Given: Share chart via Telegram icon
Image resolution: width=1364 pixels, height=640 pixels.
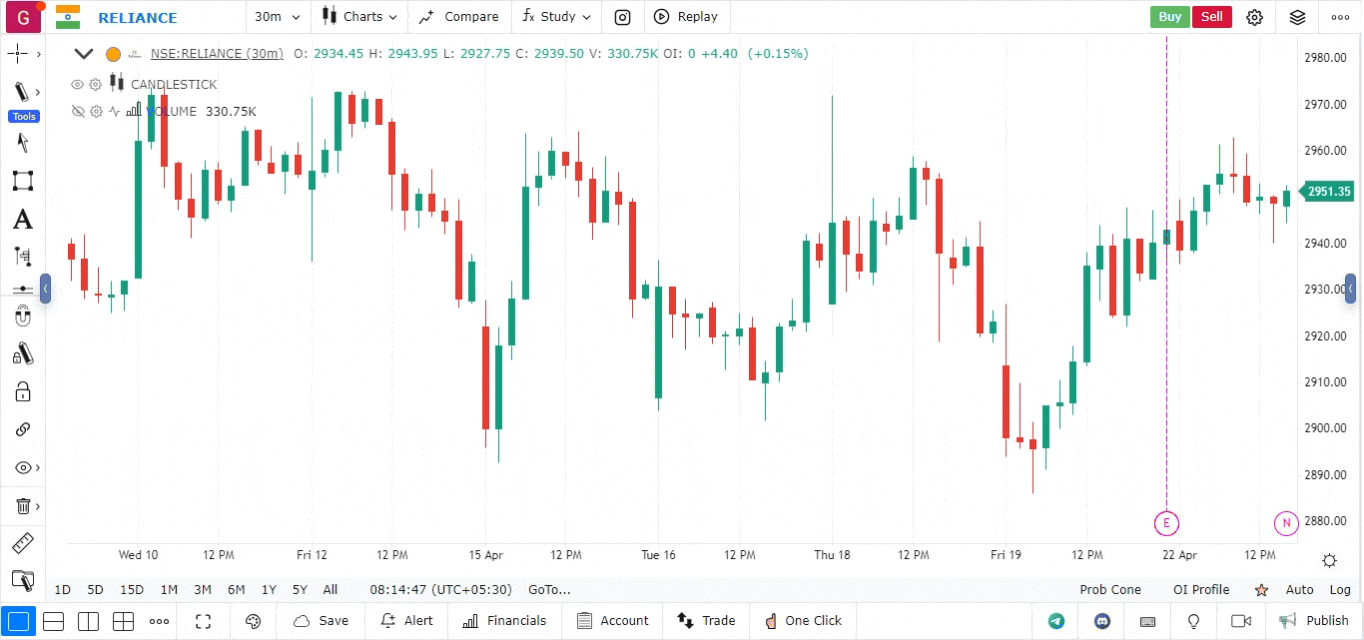Looking at the screenshot, I should (1056, 621).
